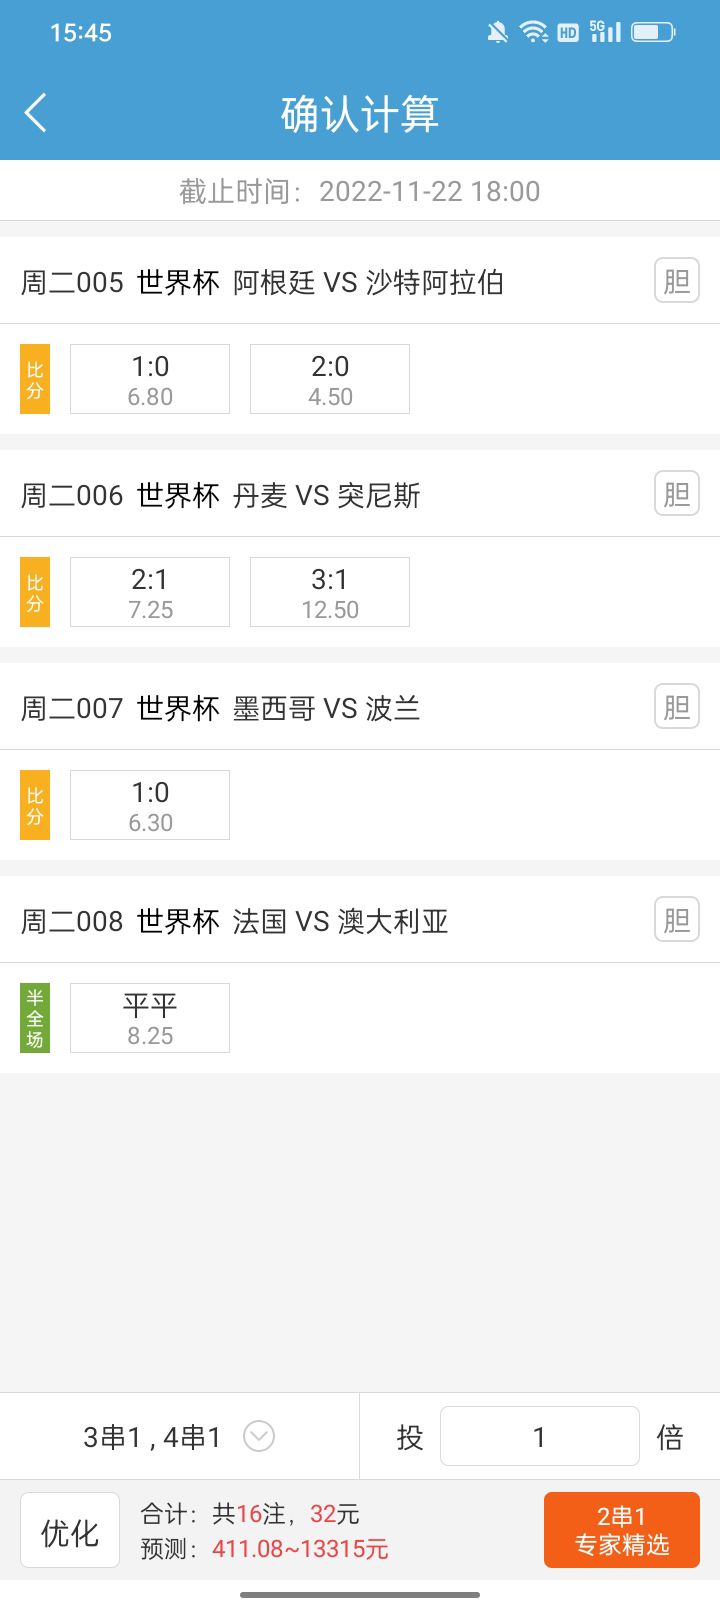
Task: Select 1:0 score at odds 6.30
Action: (x=150, y=805)
